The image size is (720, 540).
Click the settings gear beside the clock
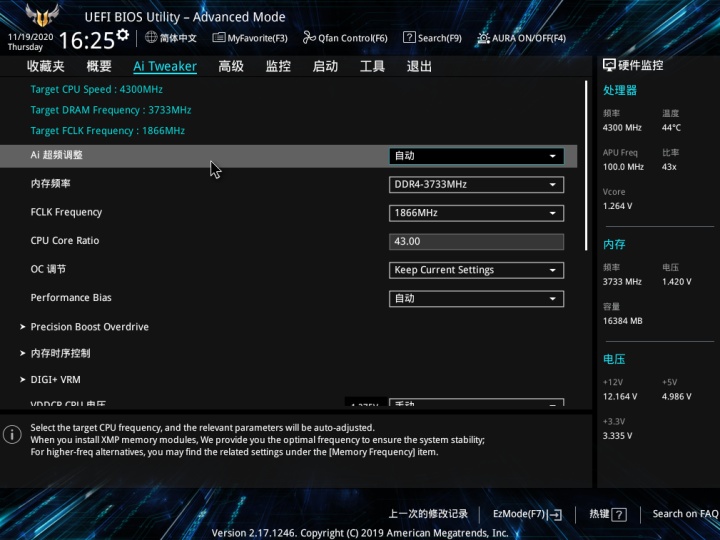[123, 34]
